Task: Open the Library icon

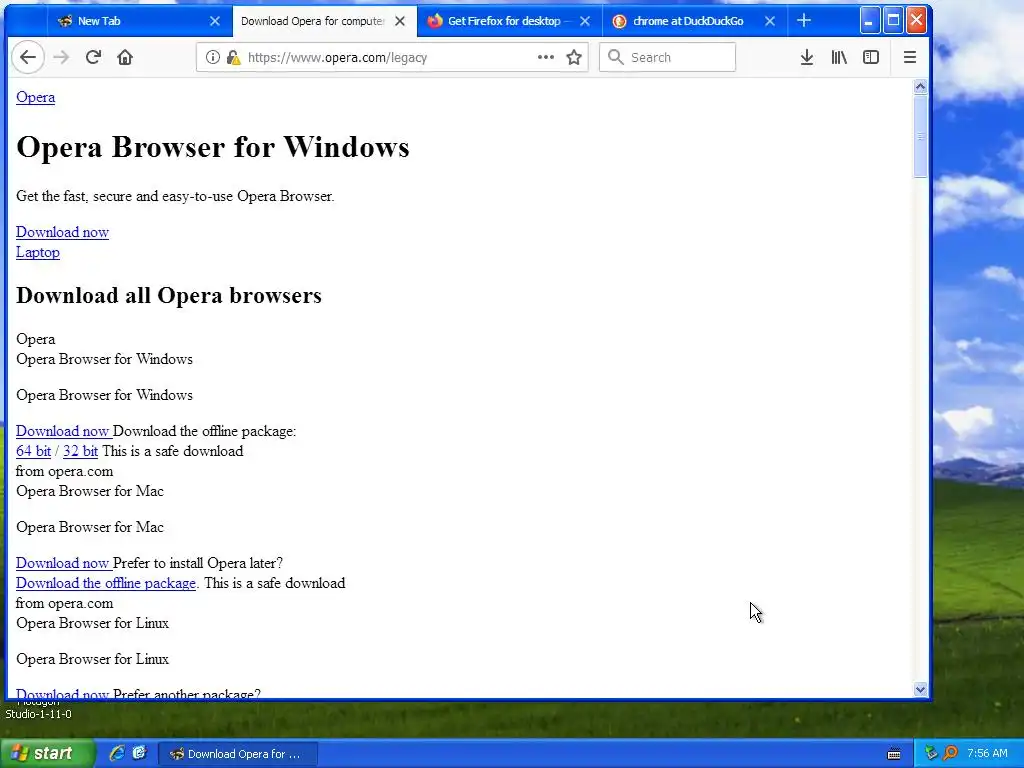Action: [839, 57]
